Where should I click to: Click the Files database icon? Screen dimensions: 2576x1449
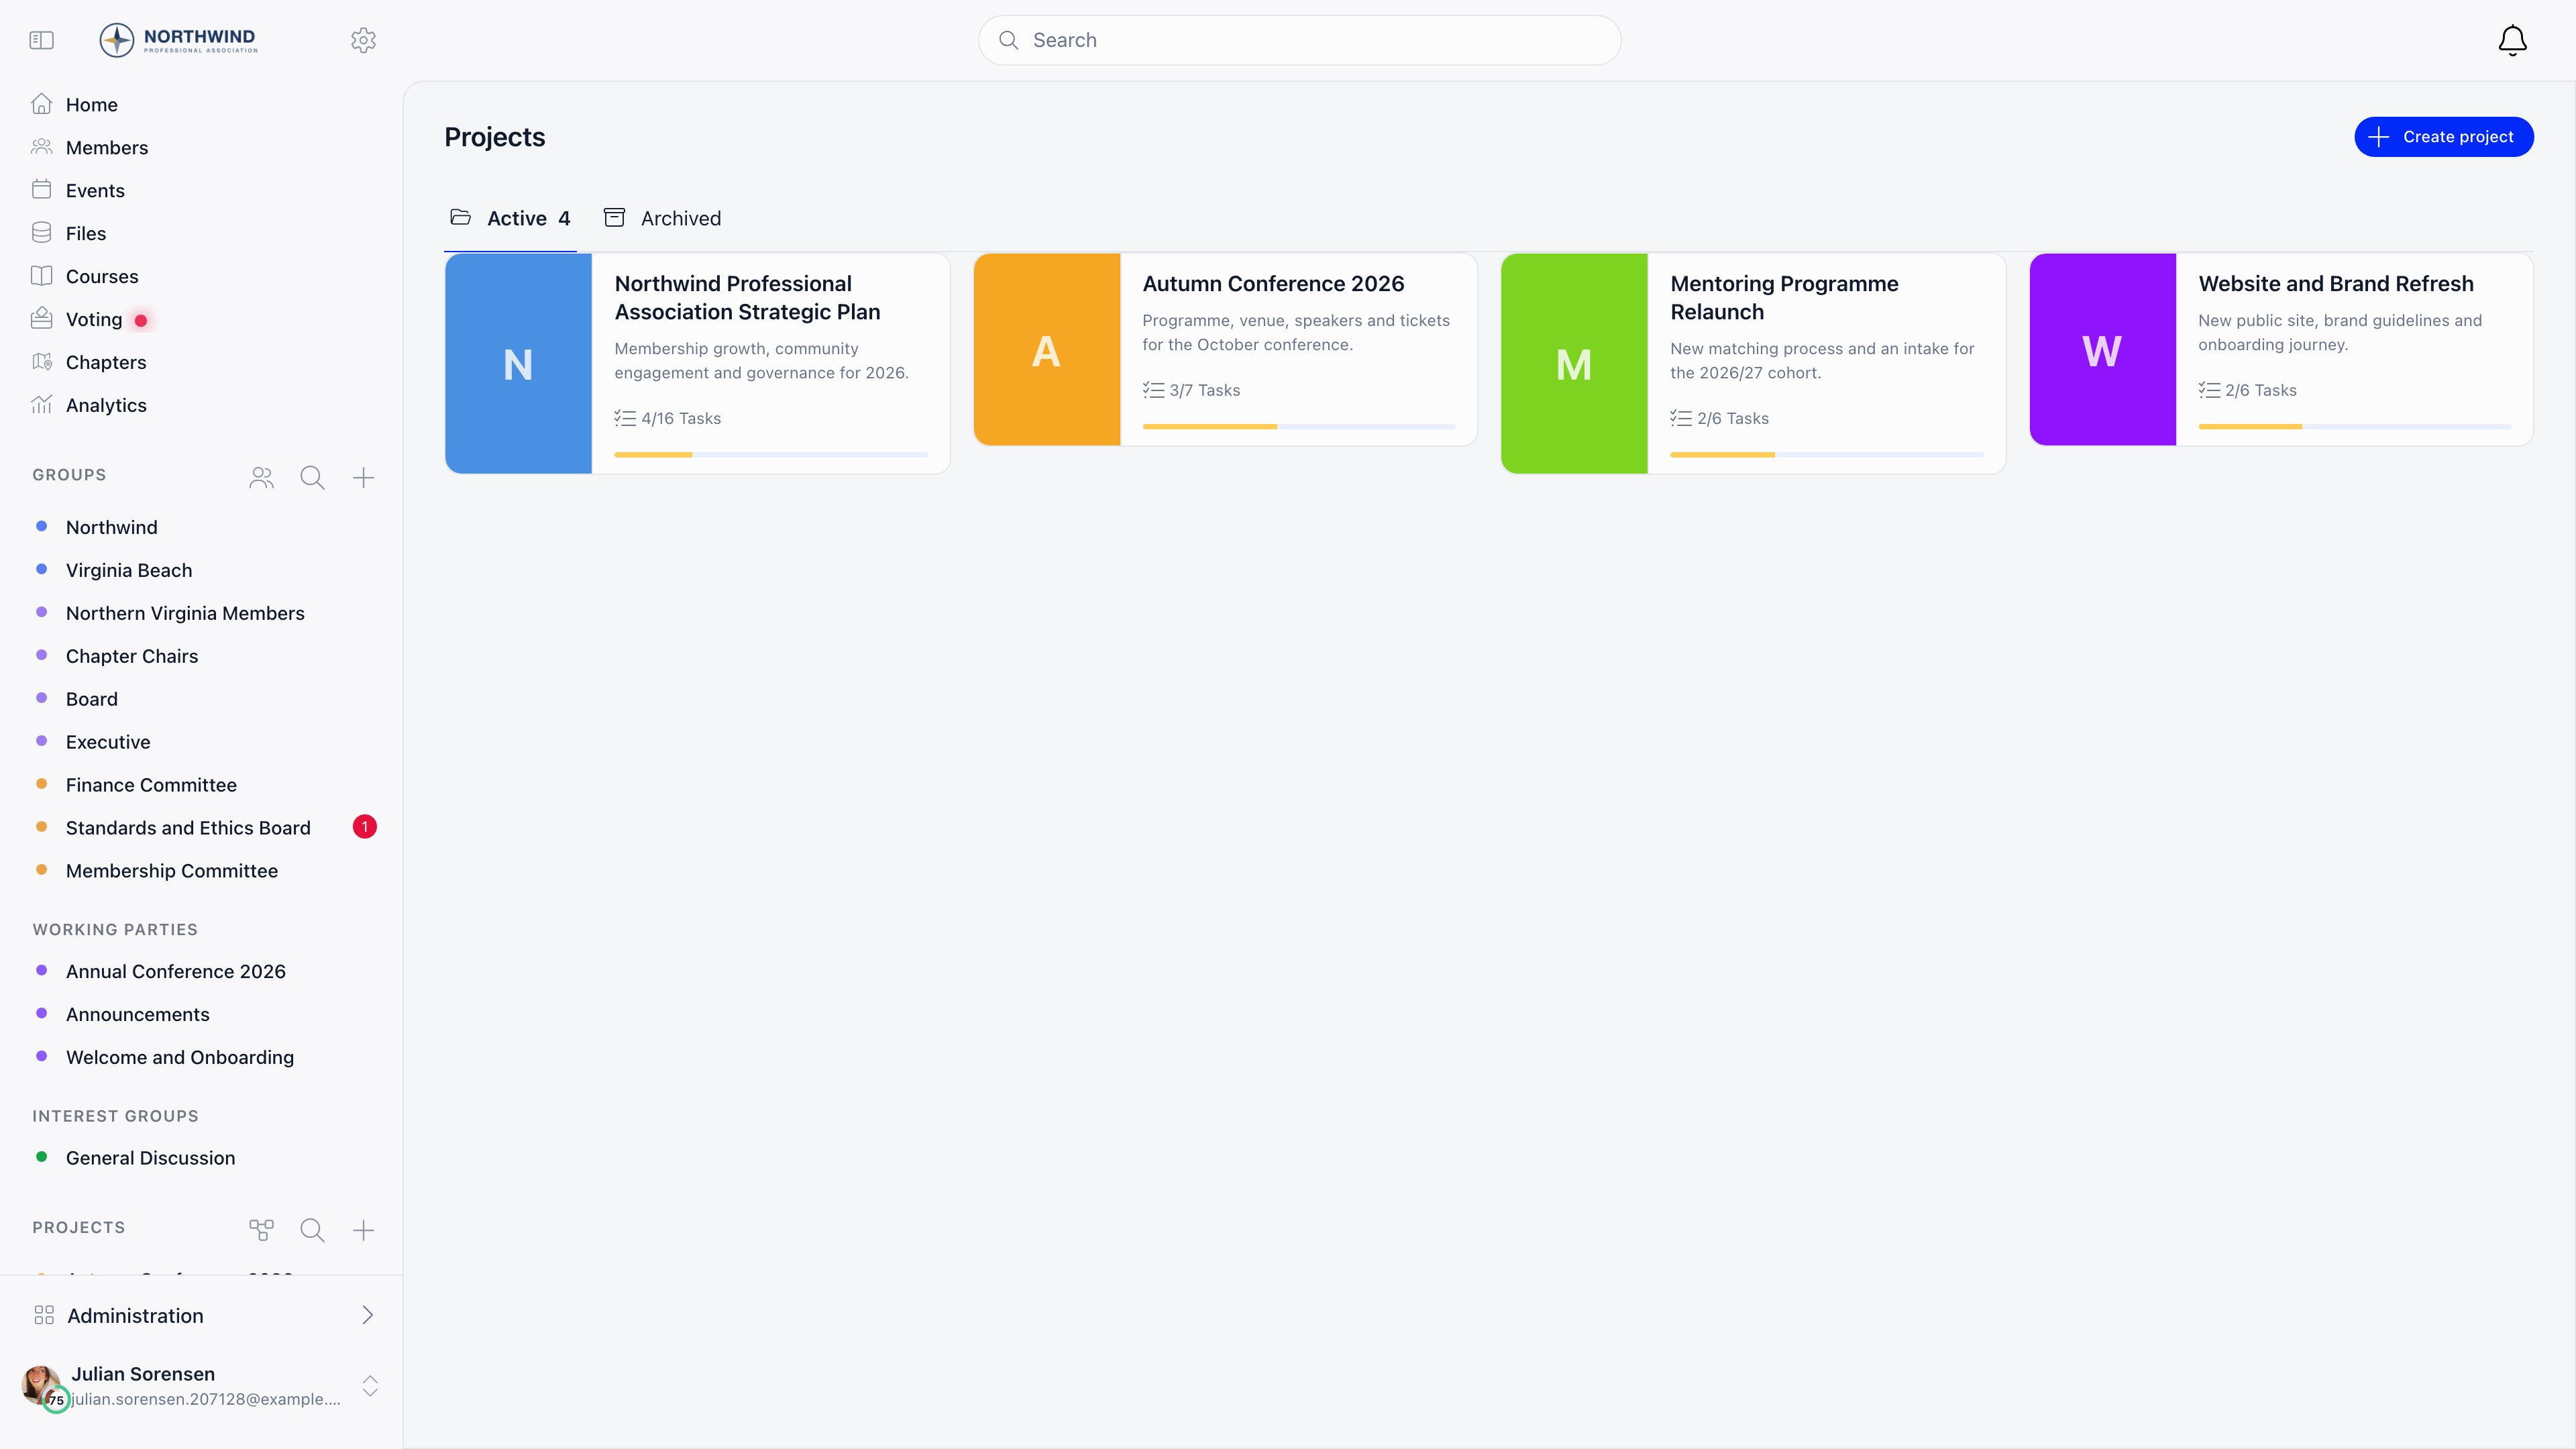pyautogui.click(x=41, y=233)
